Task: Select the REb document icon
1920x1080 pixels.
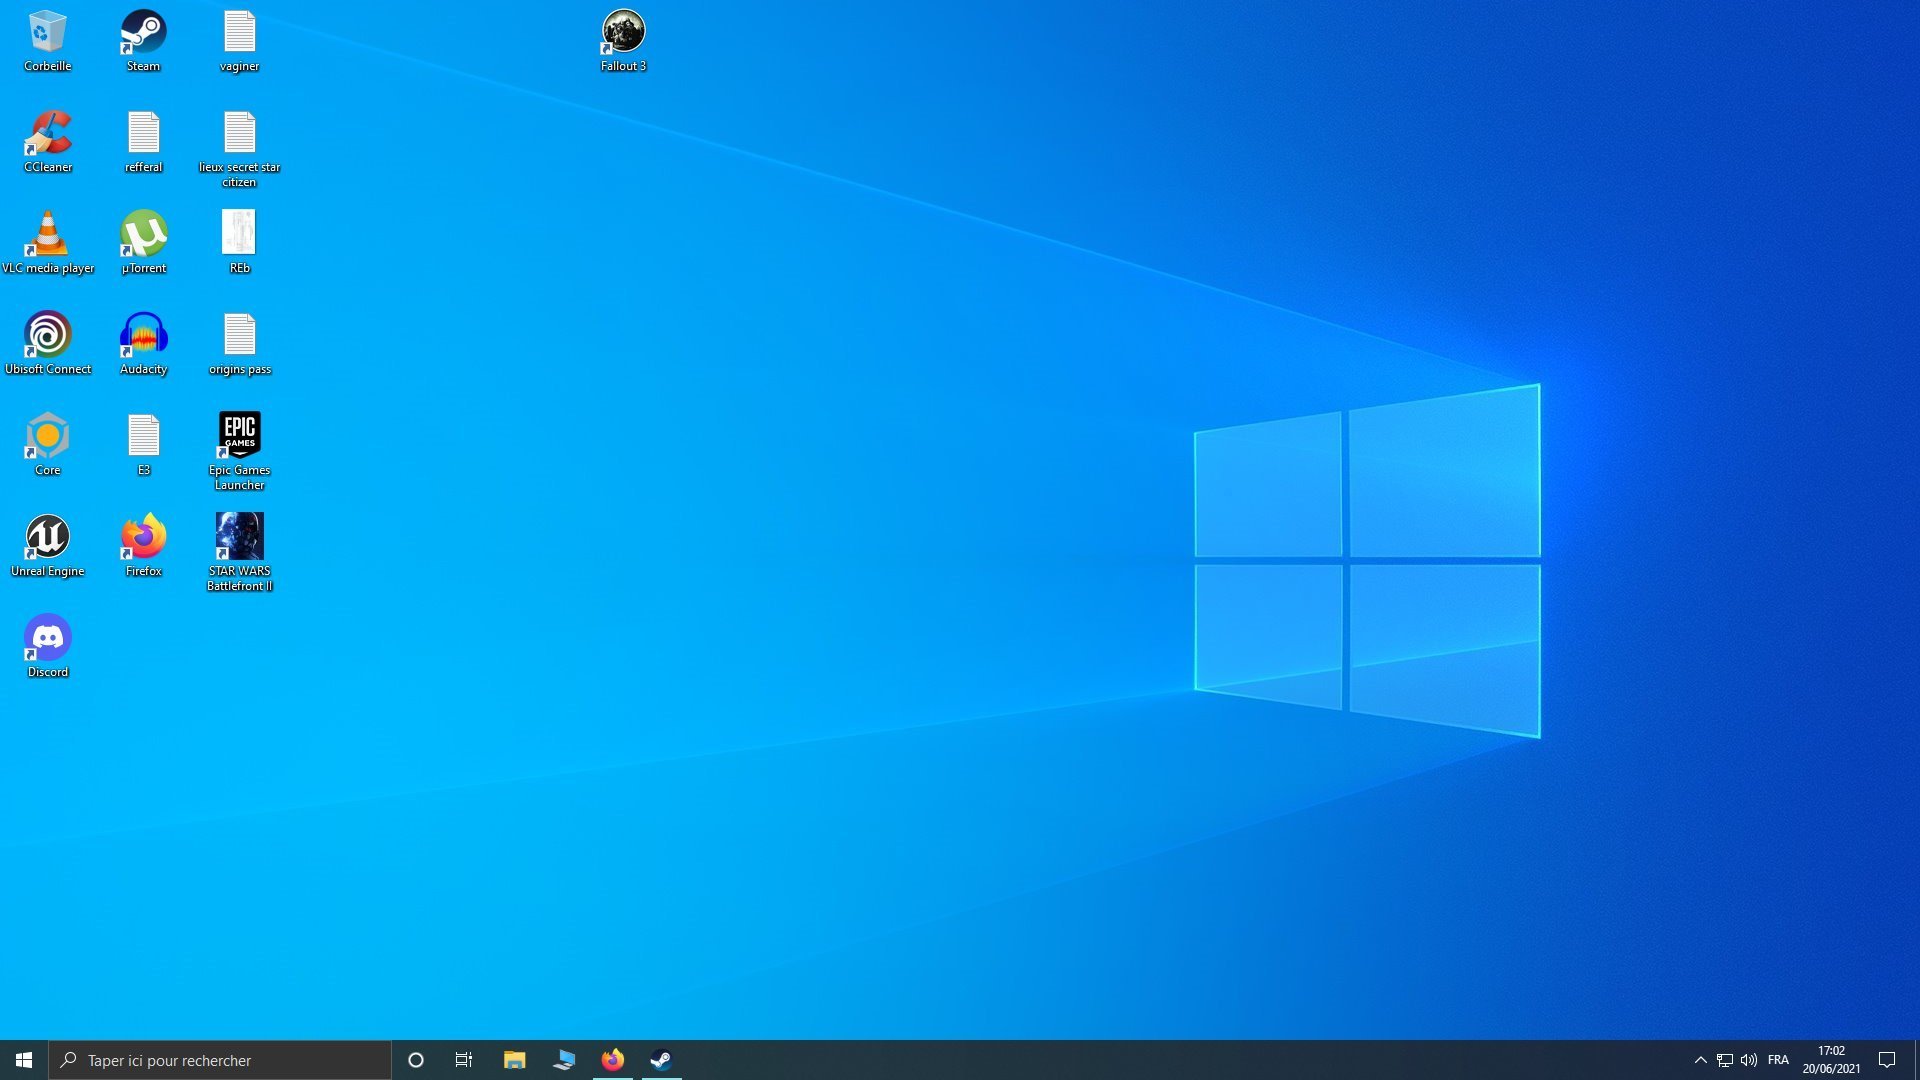Action: tap(239, 243)
